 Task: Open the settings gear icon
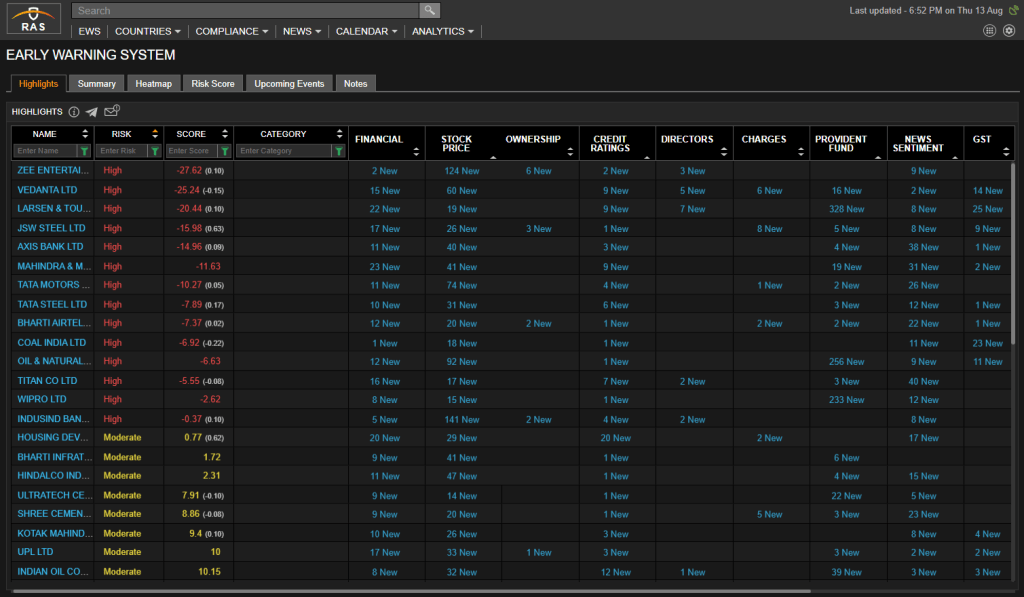pos(1008,31)
